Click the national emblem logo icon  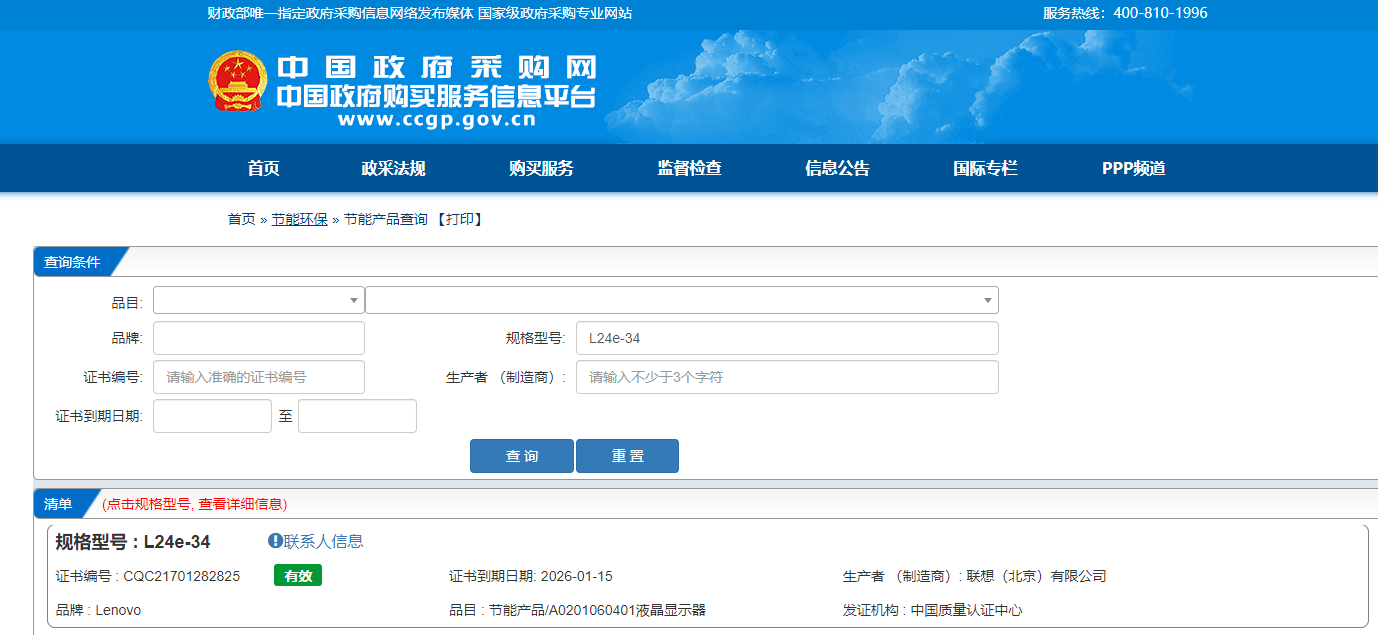(238, 81)
